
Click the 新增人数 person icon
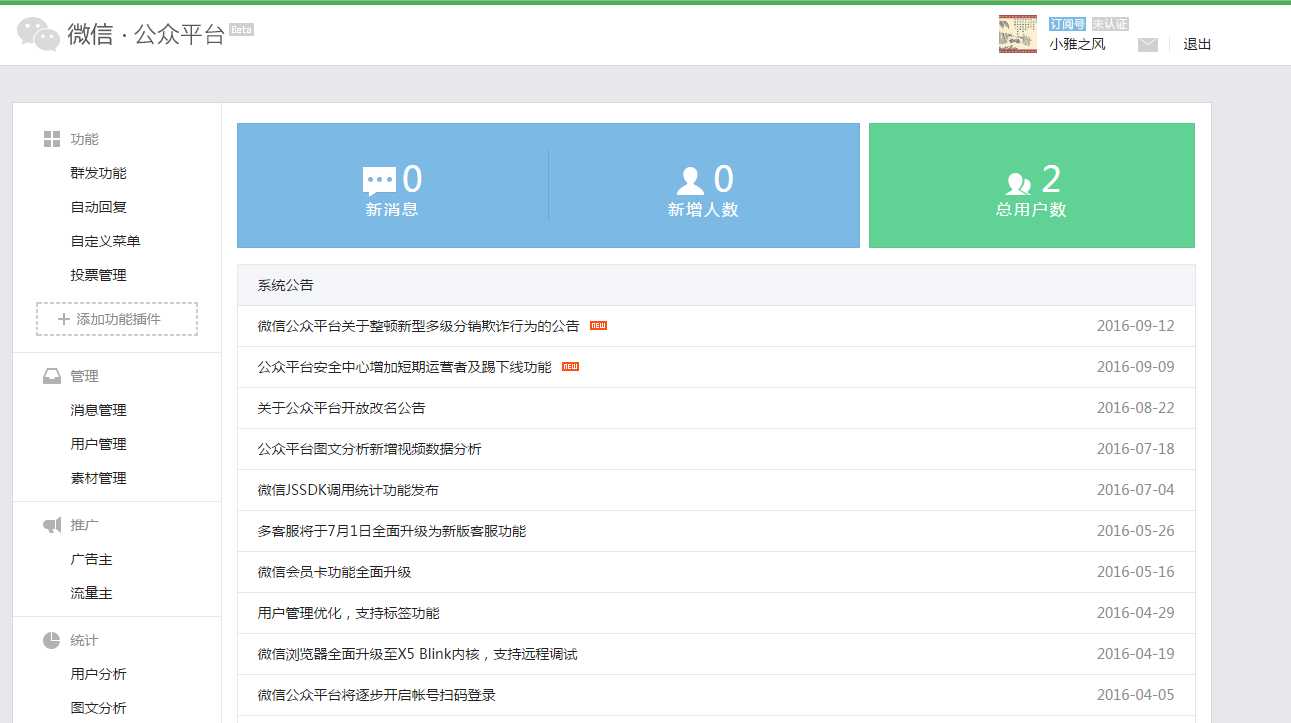pos(690,181)
